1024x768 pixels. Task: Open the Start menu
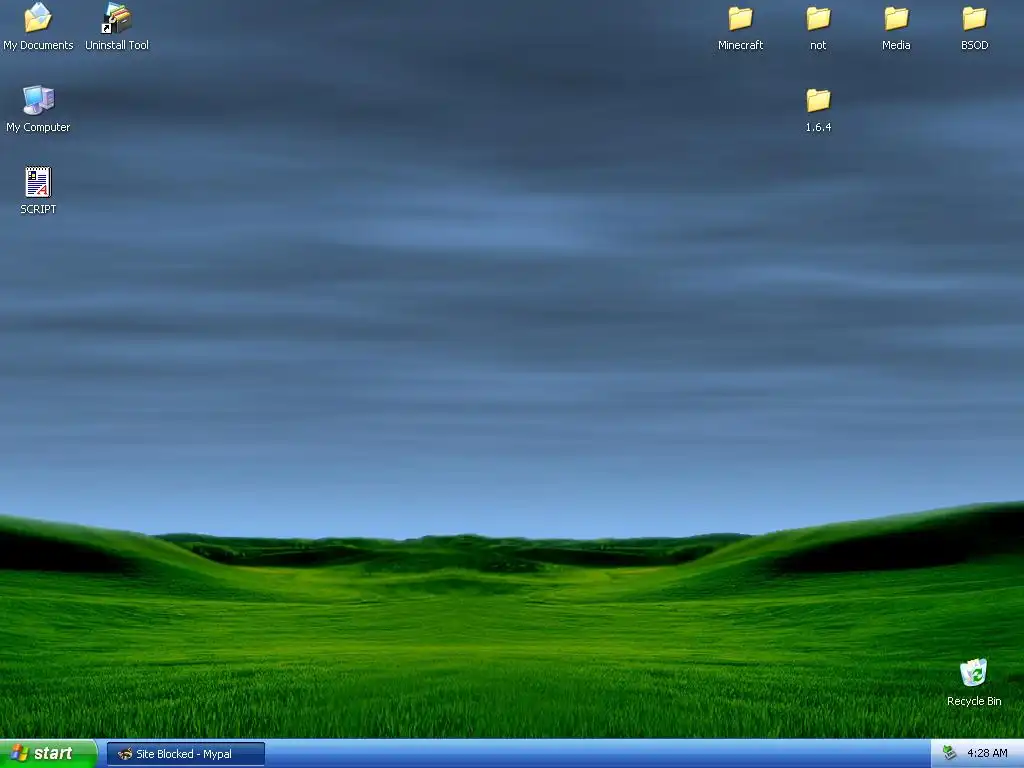(x=48, y=754)
